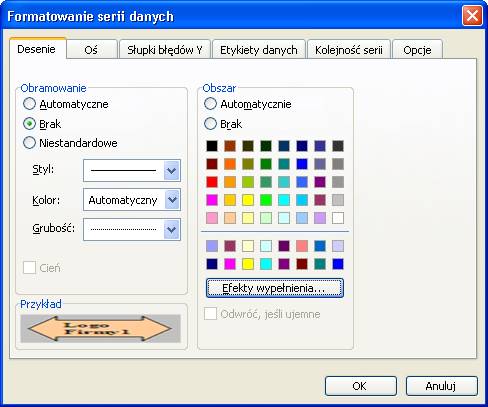Choose the orange swatch in second row
The width and height of the screenshot is (488, 407).
click(230, 164)
